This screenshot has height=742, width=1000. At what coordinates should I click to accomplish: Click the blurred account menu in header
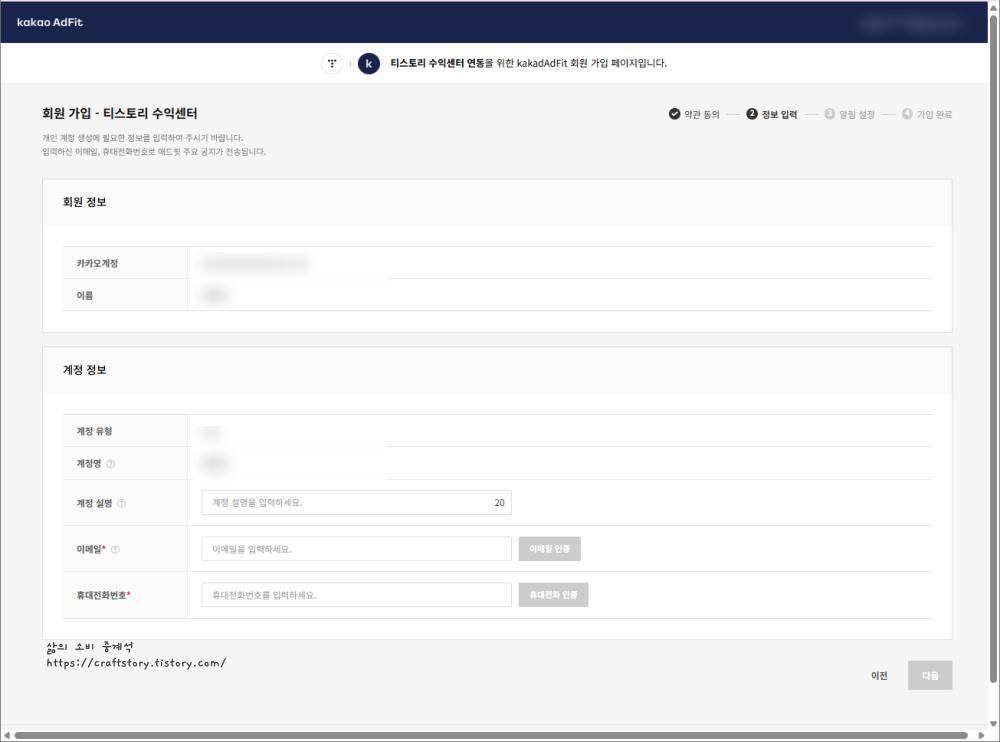(910, 23)
